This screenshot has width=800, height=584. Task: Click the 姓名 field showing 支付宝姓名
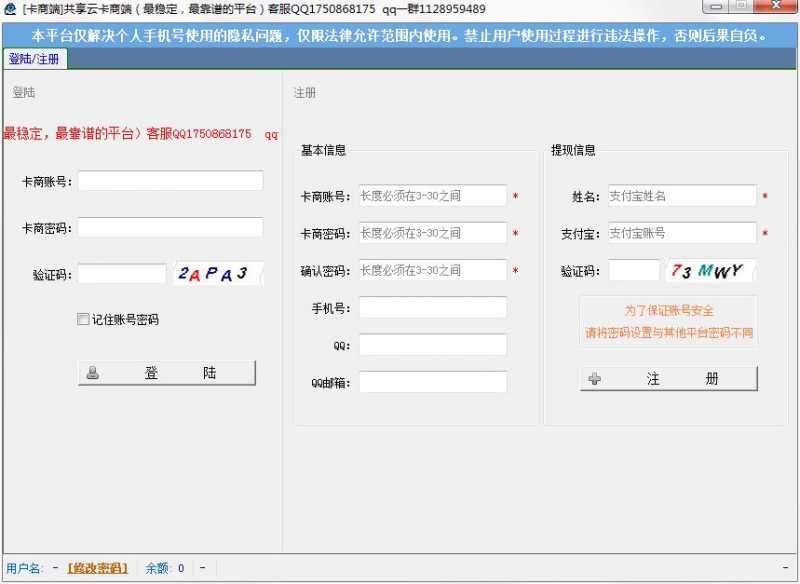683,195
